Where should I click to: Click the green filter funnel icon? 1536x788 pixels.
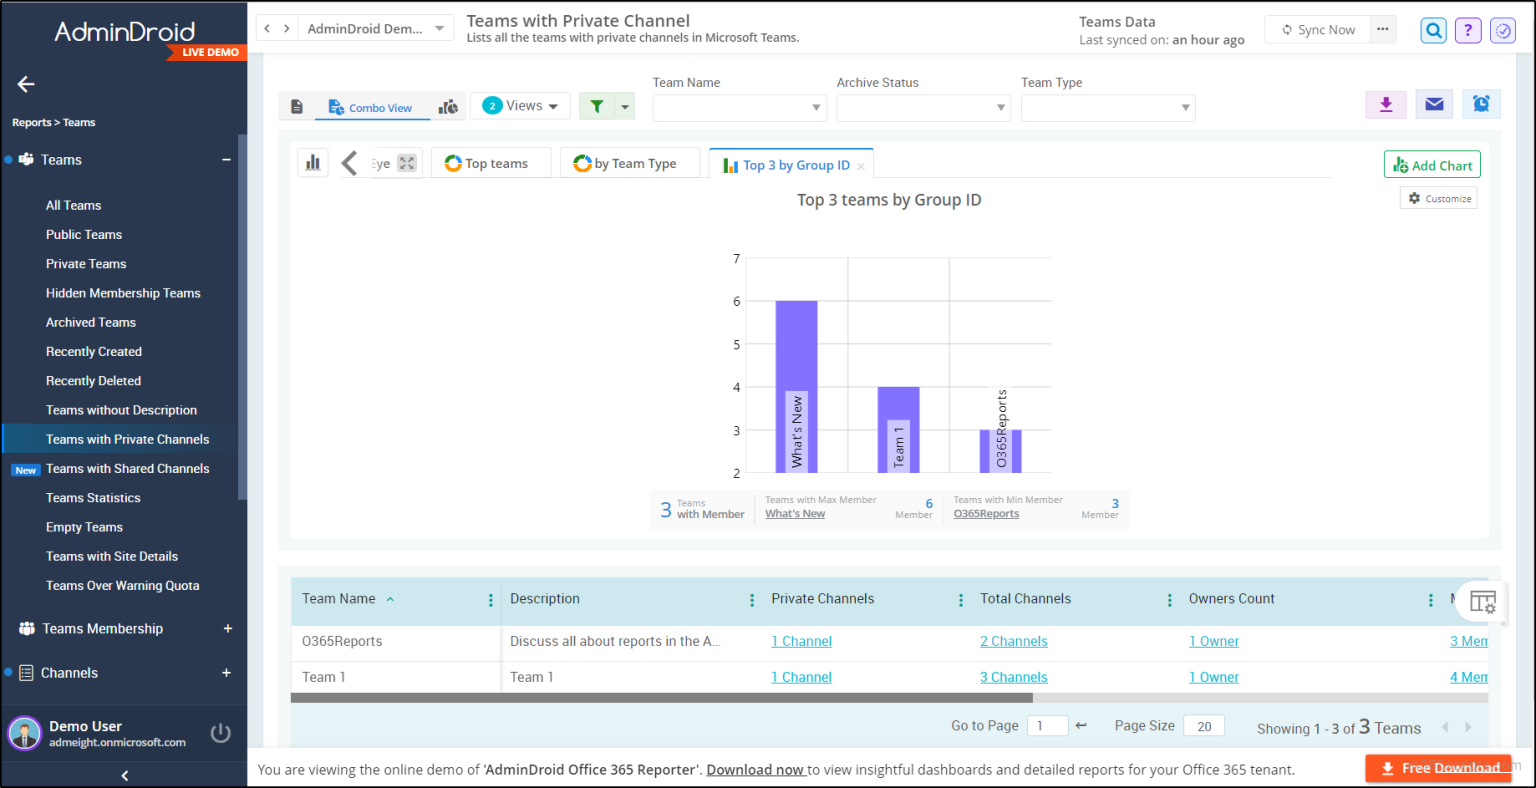coord(596,106)
